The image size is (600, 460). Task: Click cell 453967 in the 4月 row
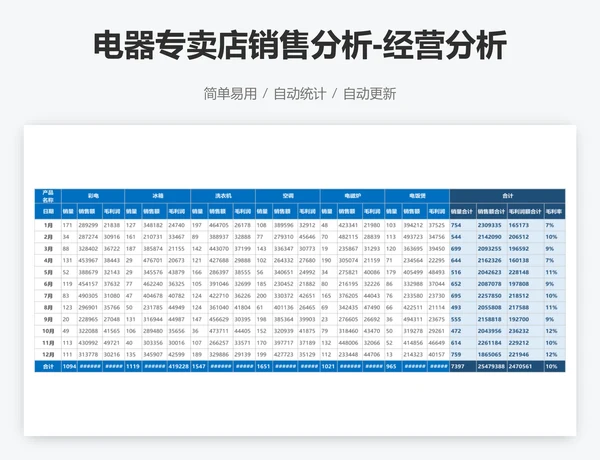(88, 261)
